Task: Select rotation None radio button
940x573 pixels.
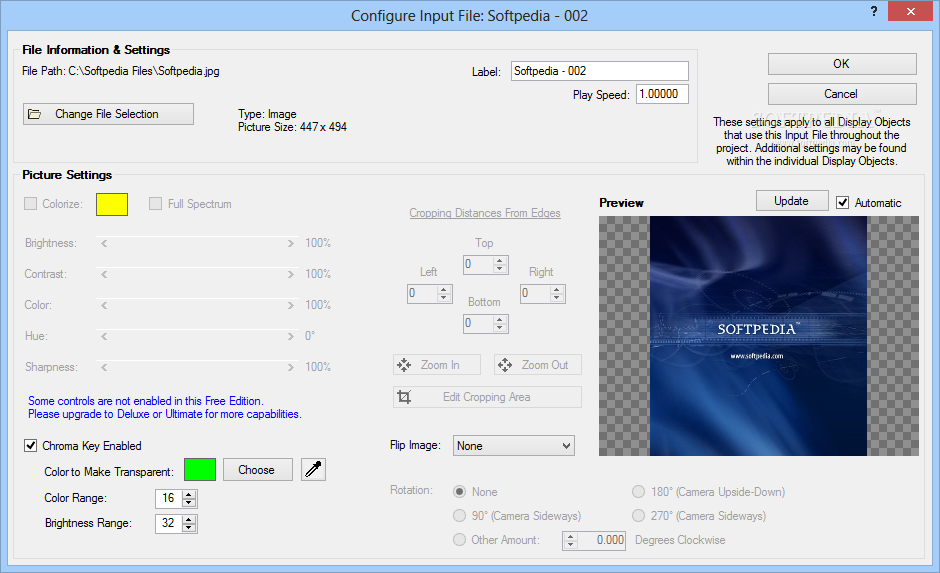Action: click(x=460, y=491)
